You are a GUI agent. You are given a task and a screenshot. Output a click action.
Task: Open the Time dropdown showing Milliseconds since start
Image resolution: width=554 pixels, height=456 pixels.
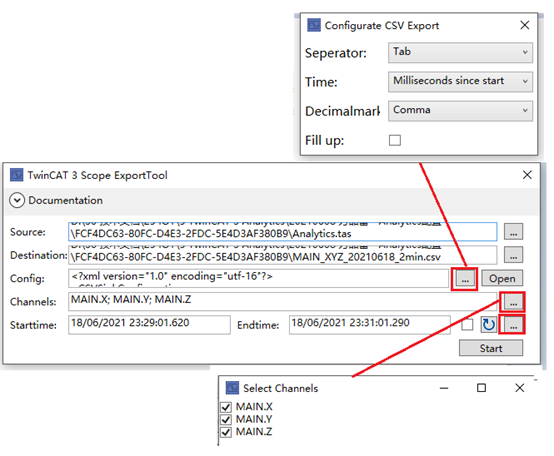tap(460, 82)
